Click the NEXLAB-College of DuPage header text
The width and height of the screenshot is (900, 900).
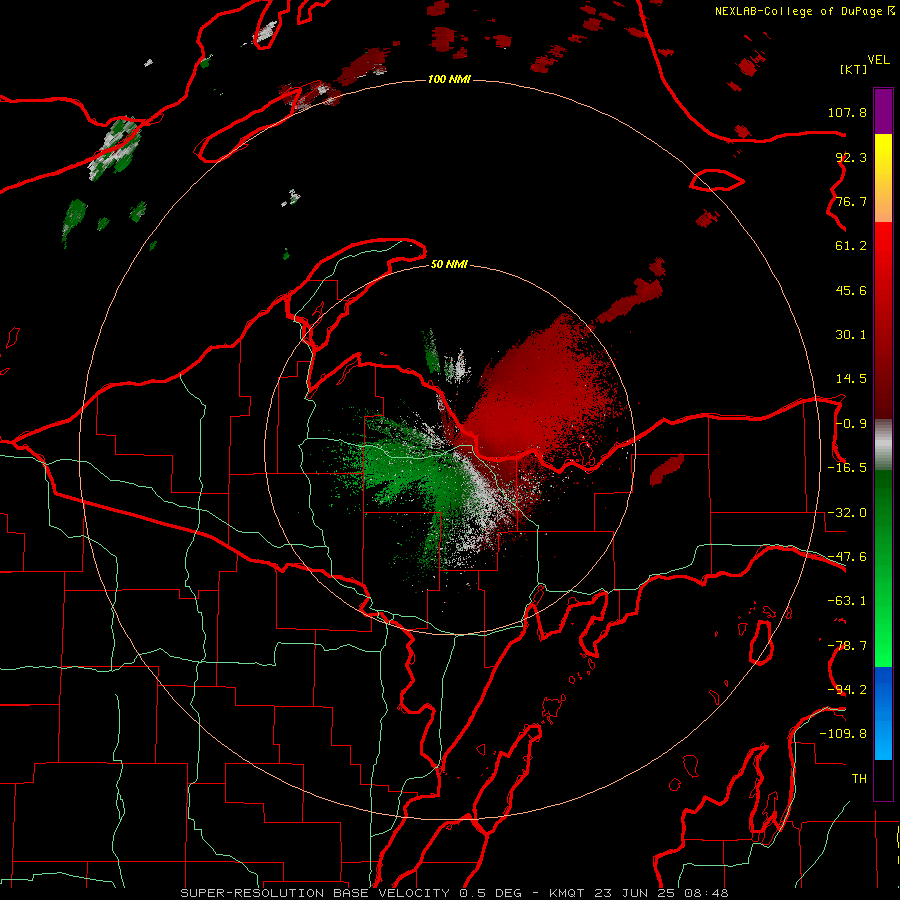805,11
